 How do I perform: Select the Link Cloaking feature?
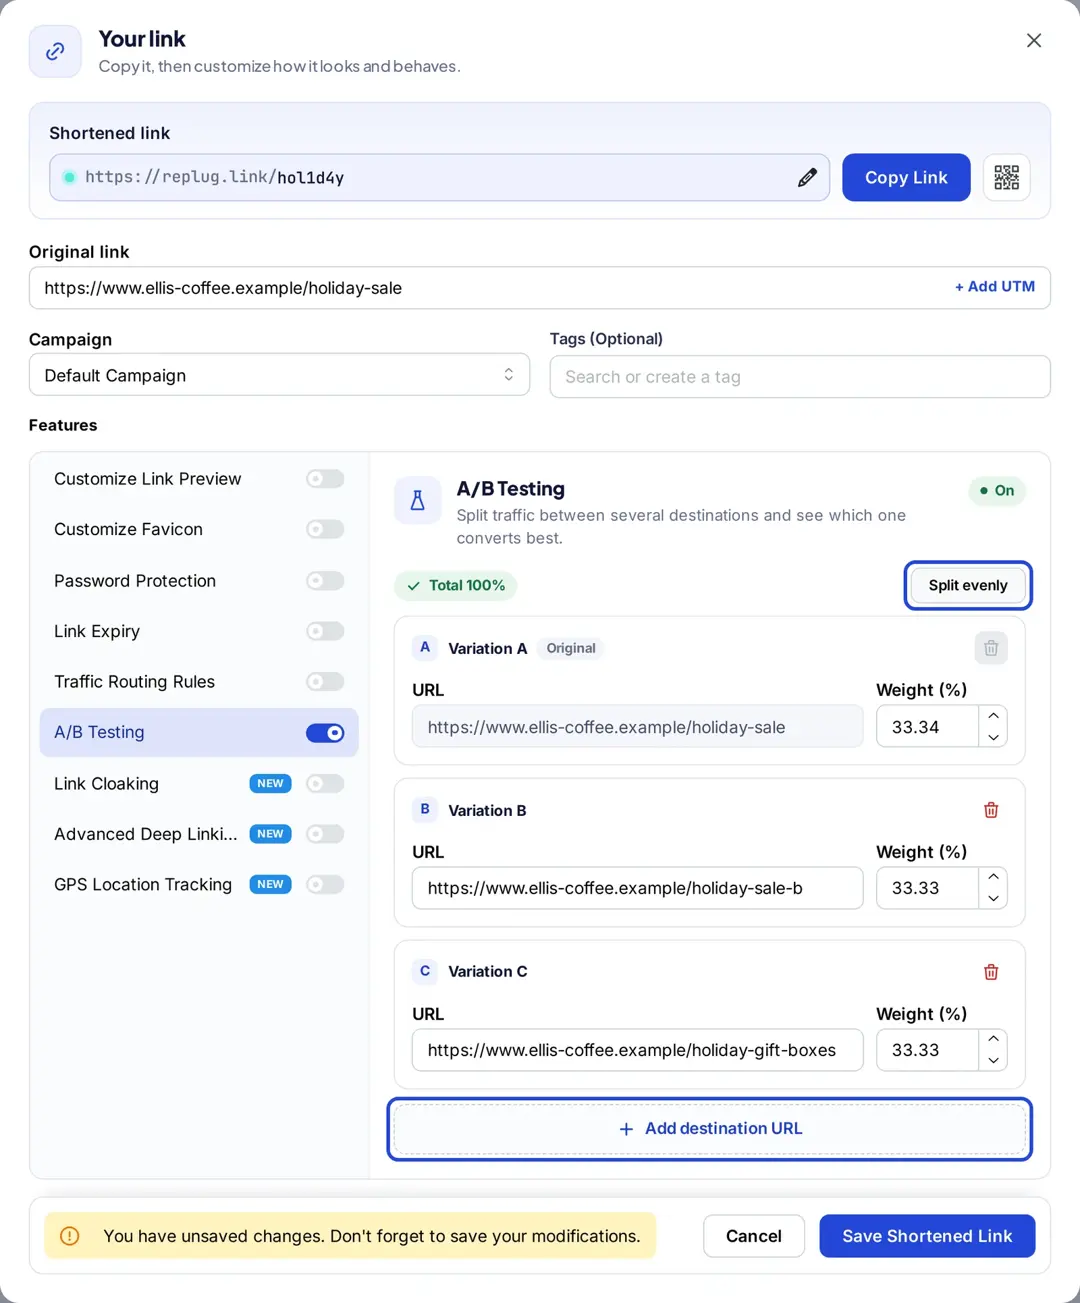click(199, 784)
